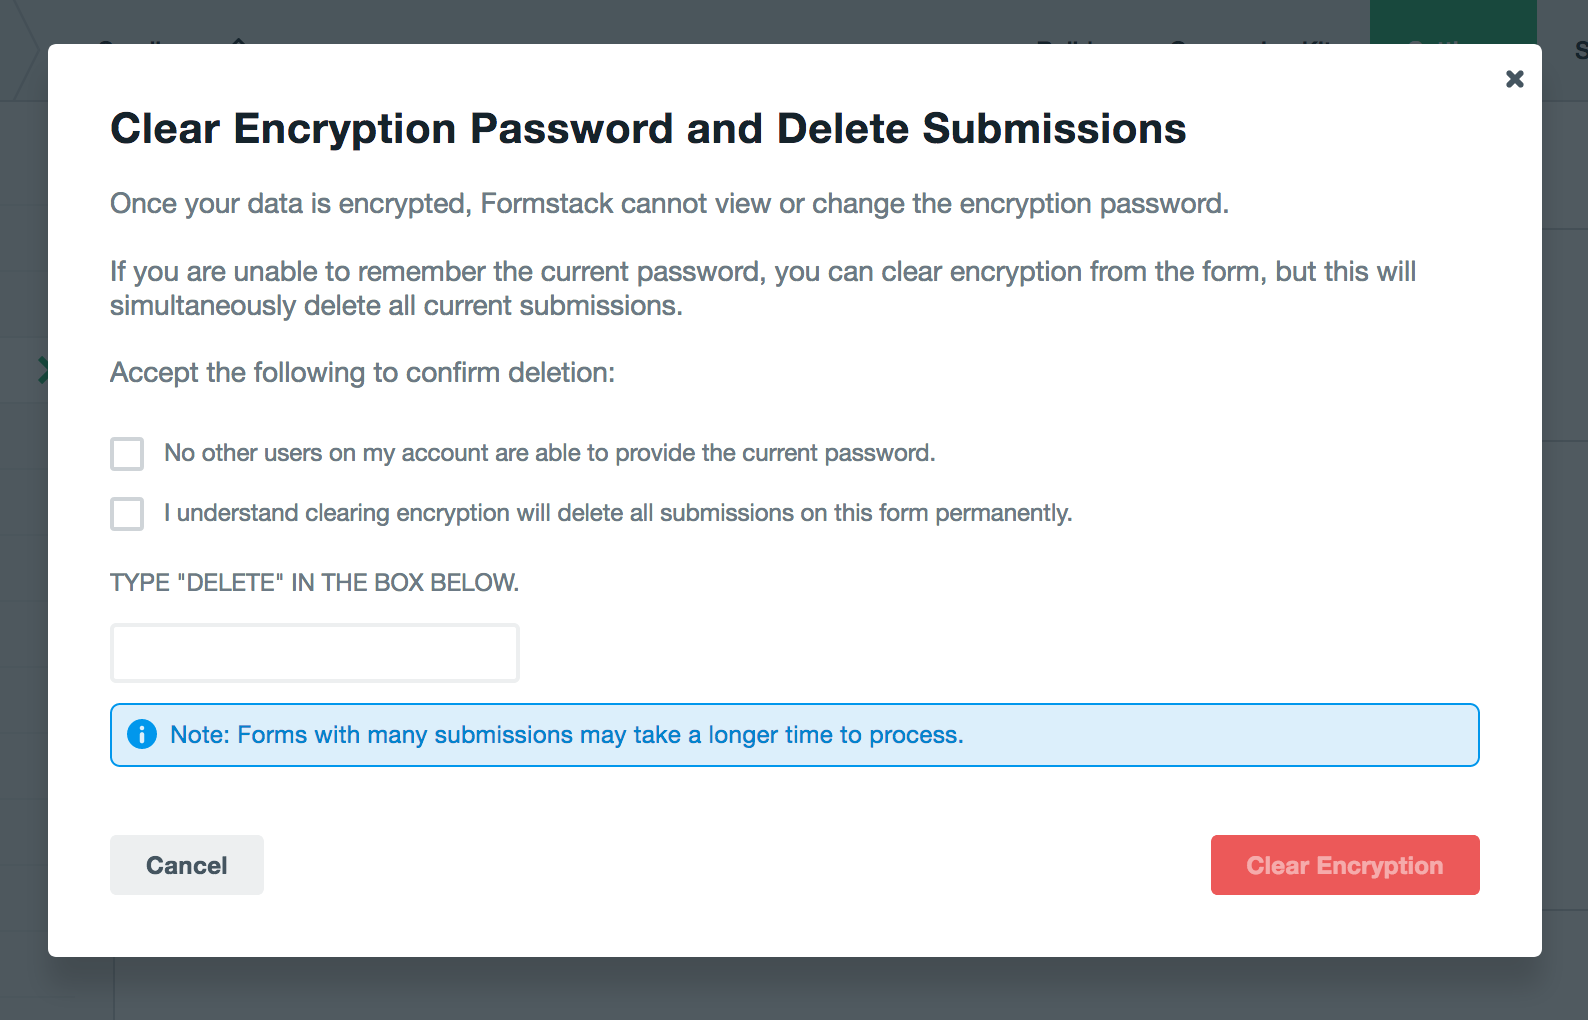Click the blue info icon in the note
Viewport: 1588px width, 1020px height.
142,734
